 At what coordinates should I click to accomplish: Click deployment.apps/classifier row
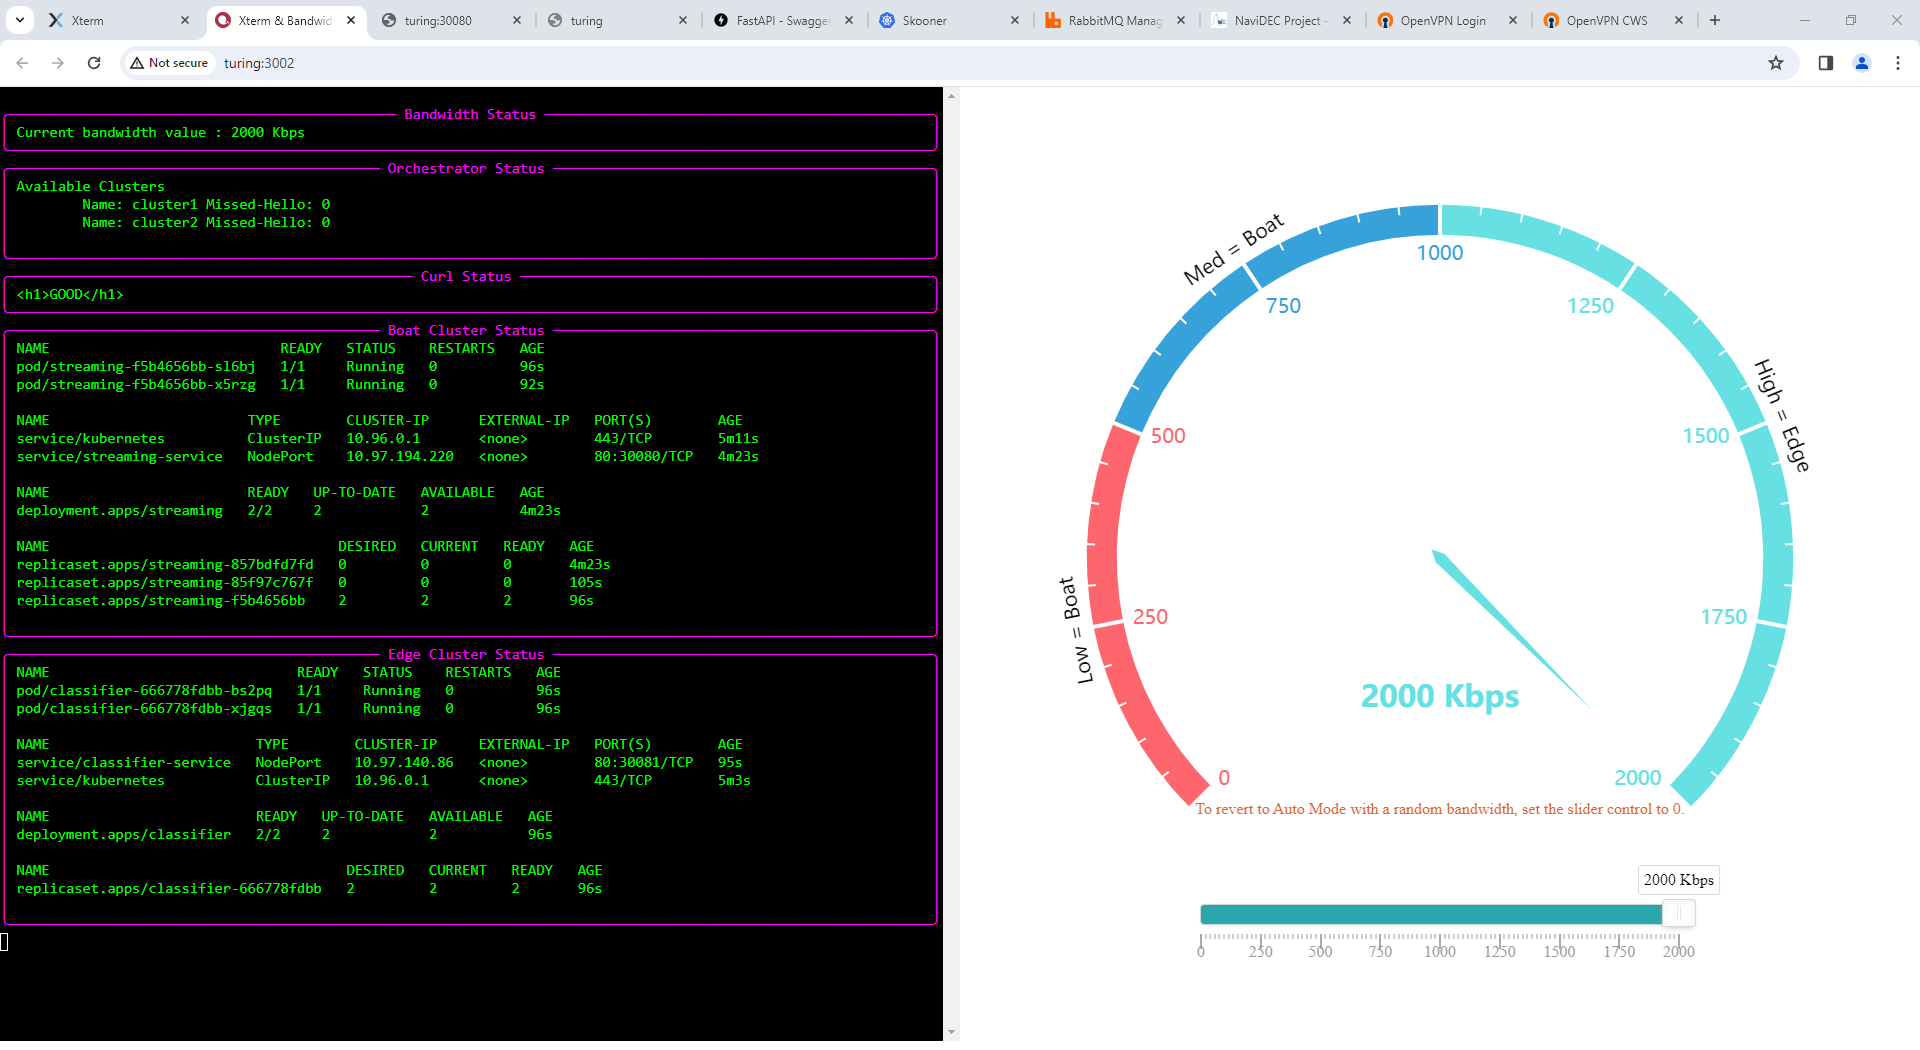coord(284,835)
